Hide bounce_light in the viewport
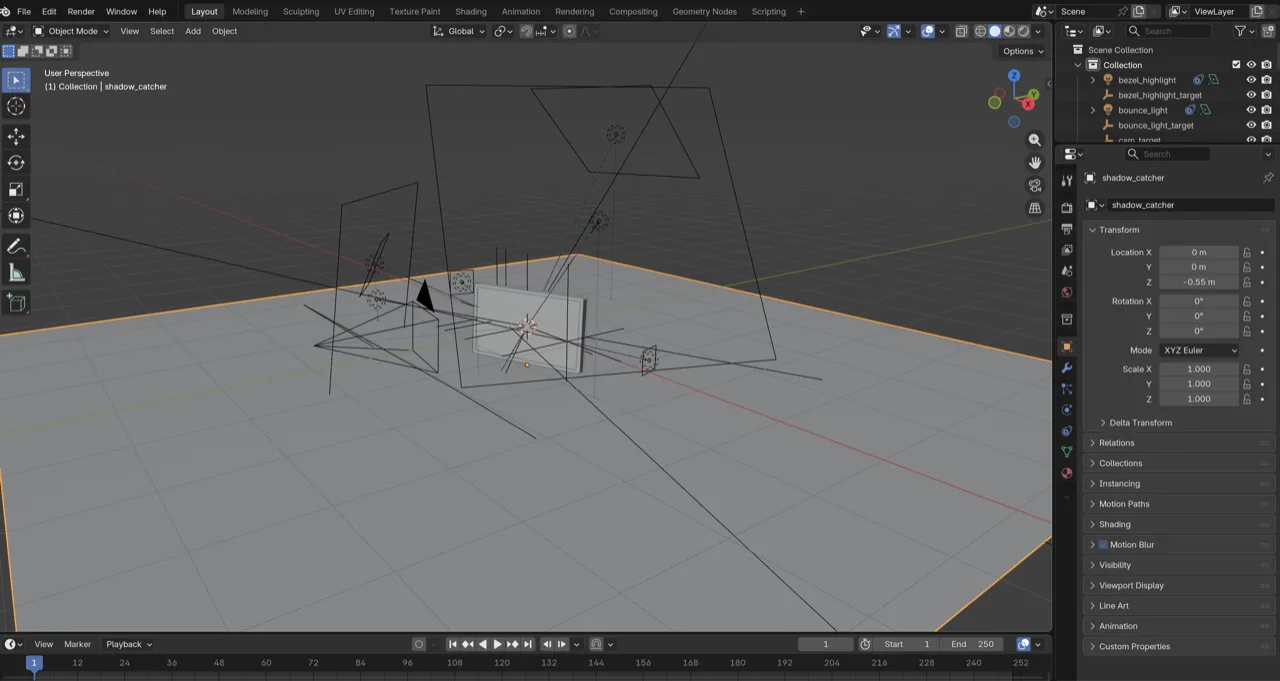 pos(1251,110)
